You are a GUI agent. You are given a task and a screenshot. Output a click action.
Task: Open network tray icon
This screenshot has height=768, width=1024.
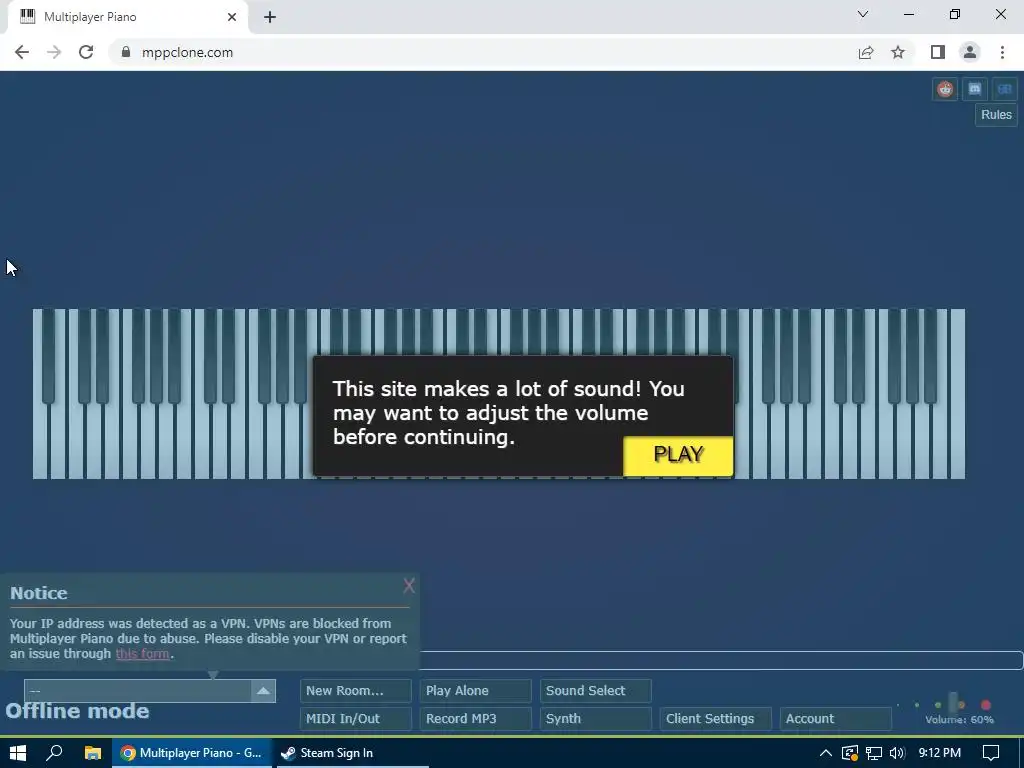tap(874, 753)
